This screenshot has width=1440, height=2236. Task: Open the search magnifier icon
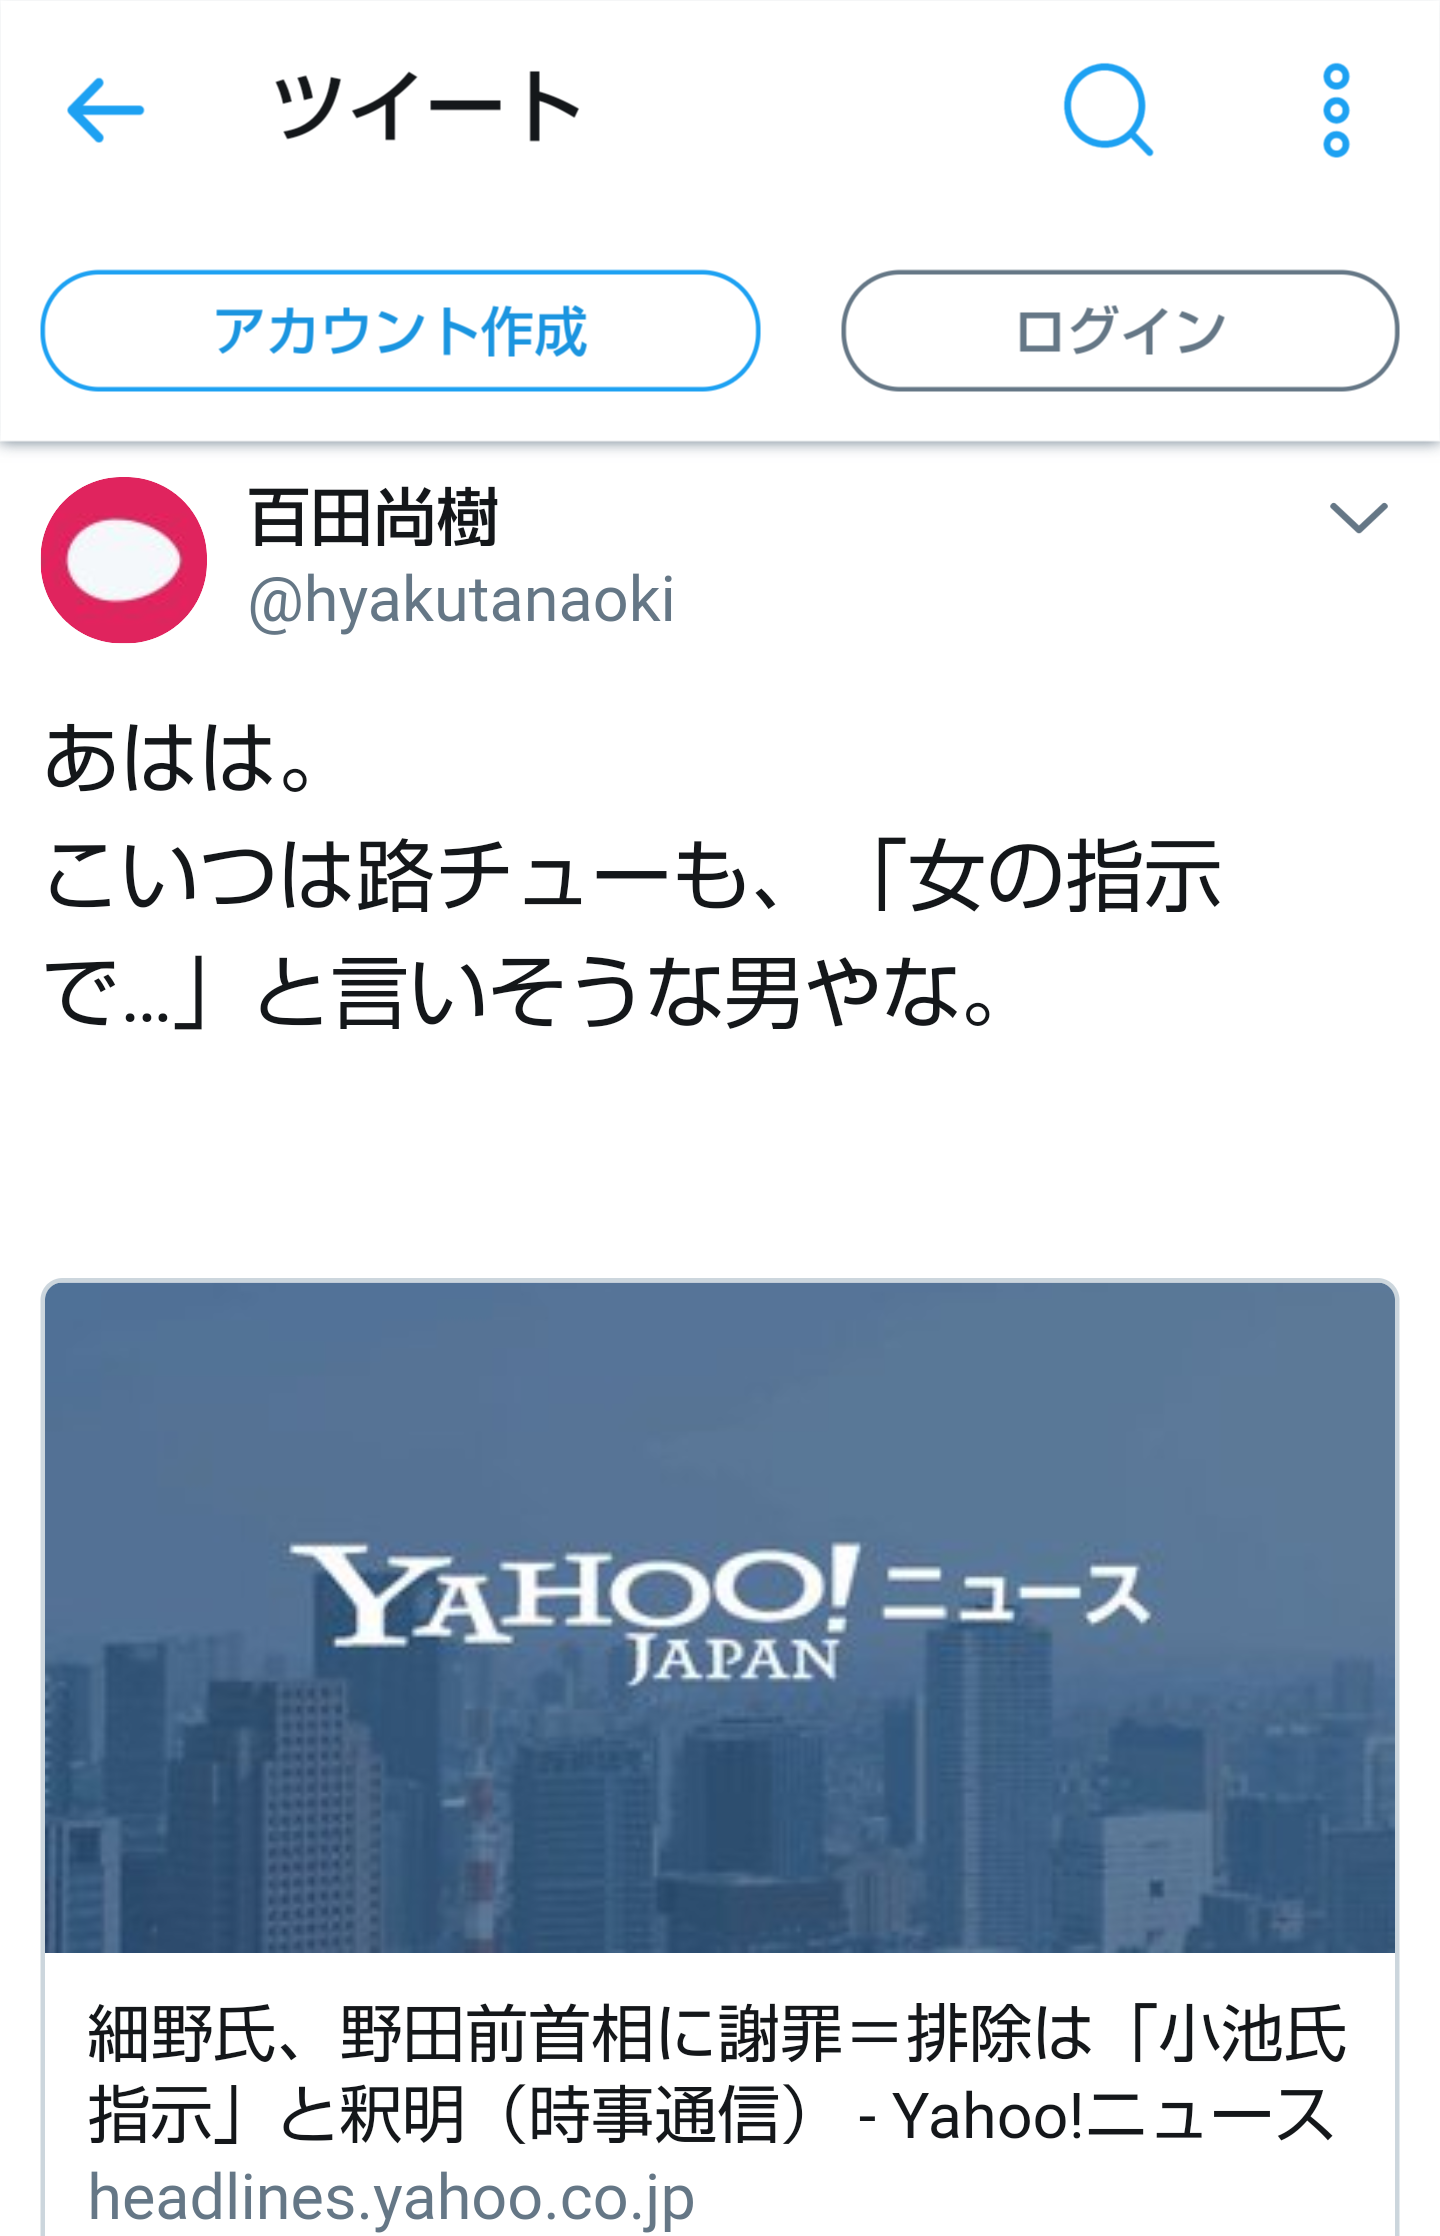(1107, 110)
